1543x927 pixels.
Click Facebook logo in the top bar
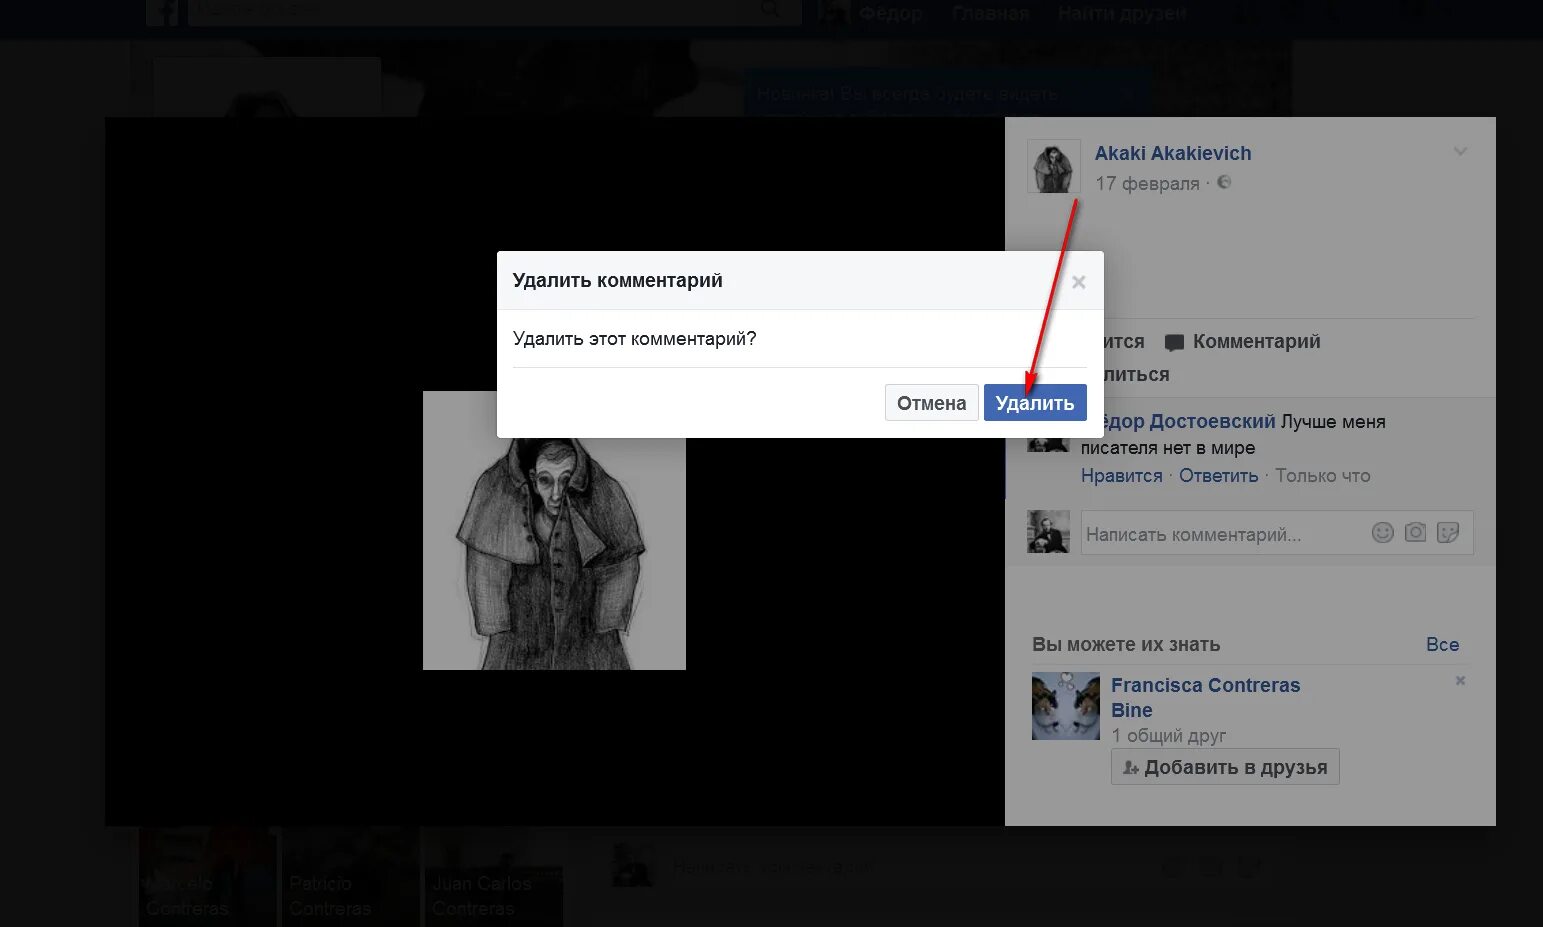163,12
